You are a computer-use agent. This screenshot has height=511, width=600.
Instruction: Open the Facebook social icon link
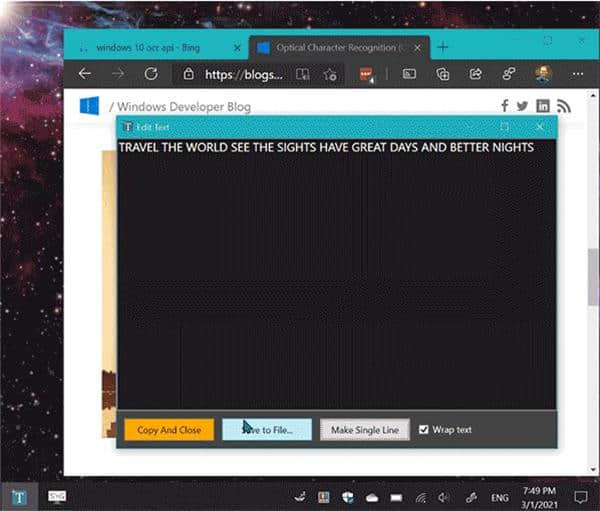click(505, 106)
